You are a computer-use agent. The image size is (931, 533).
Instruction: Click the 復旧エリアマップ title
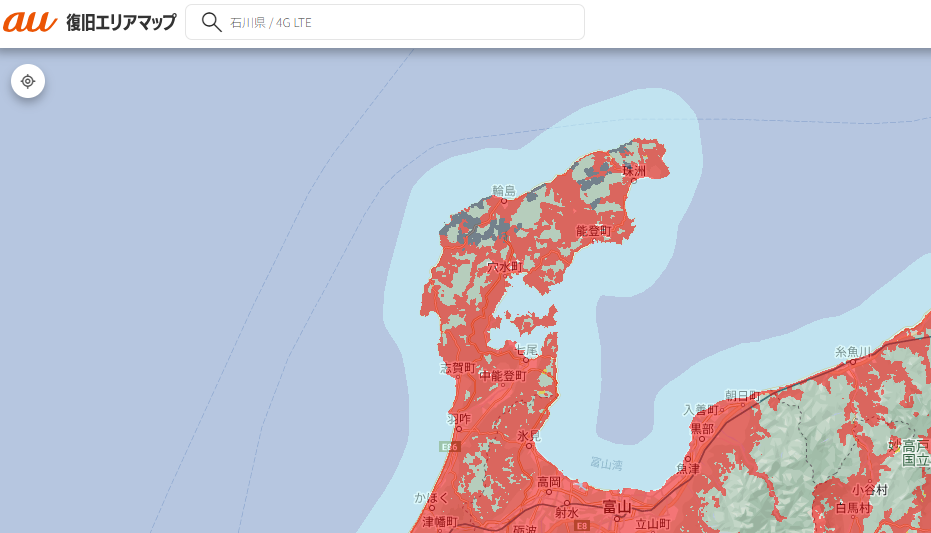coord(121,22)
